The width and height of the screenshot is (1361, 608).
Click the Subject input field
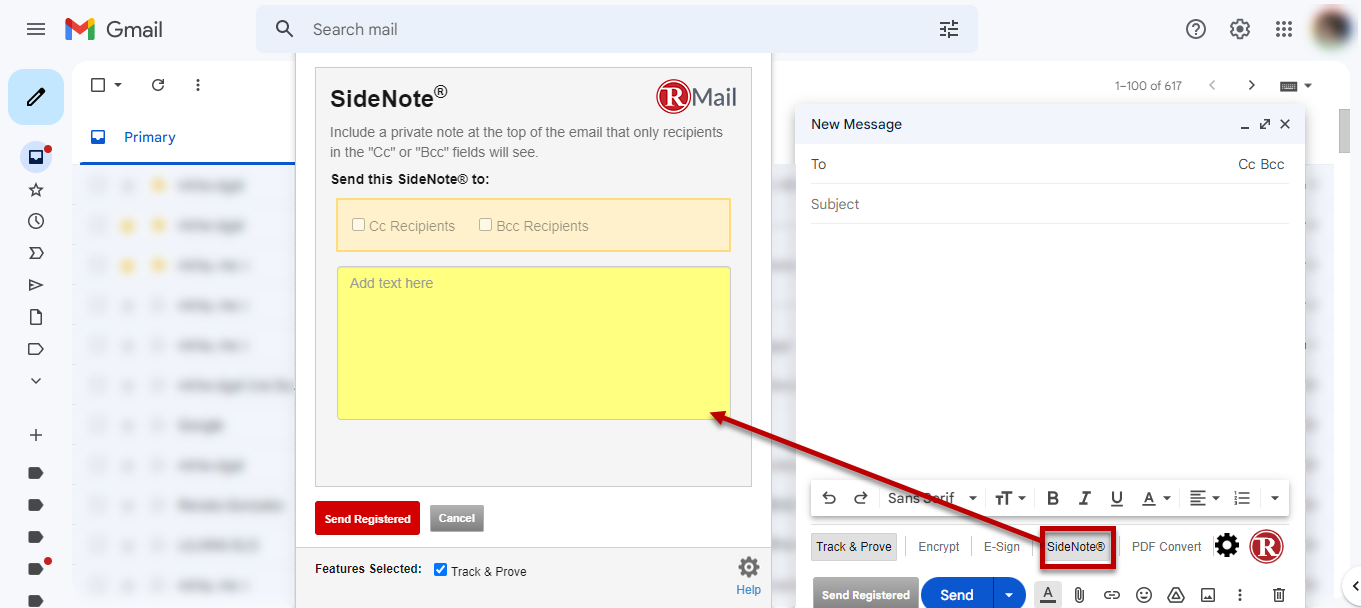[1000, 204]
